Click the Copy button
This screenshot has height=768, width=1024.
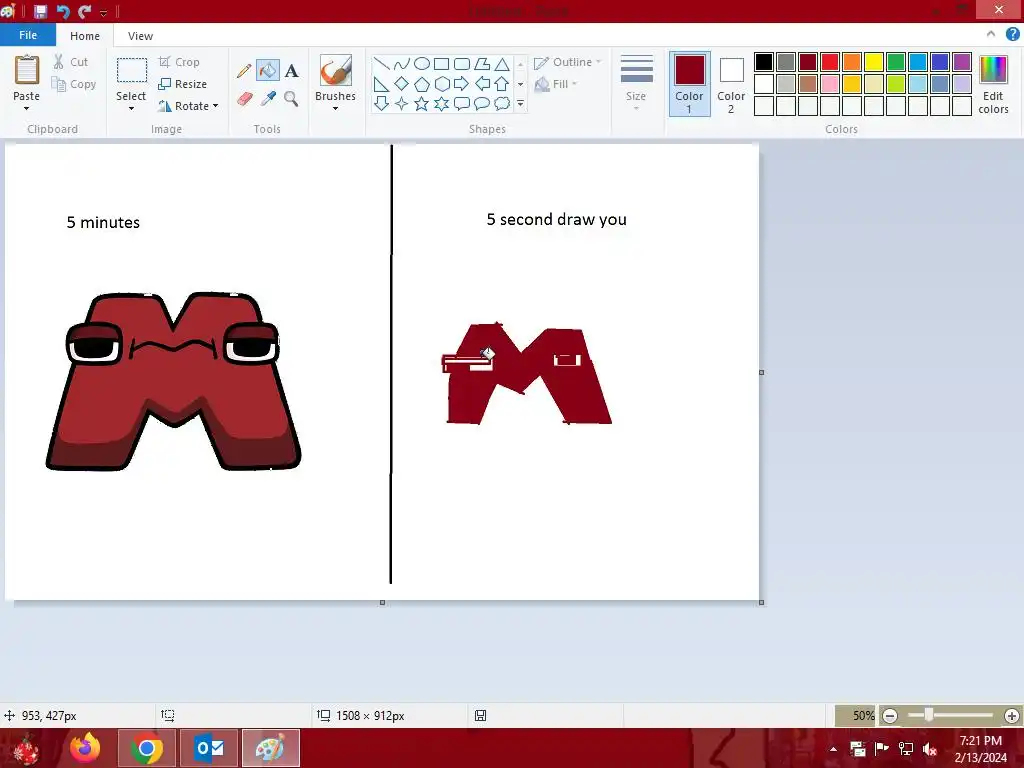tap(74, 84)
